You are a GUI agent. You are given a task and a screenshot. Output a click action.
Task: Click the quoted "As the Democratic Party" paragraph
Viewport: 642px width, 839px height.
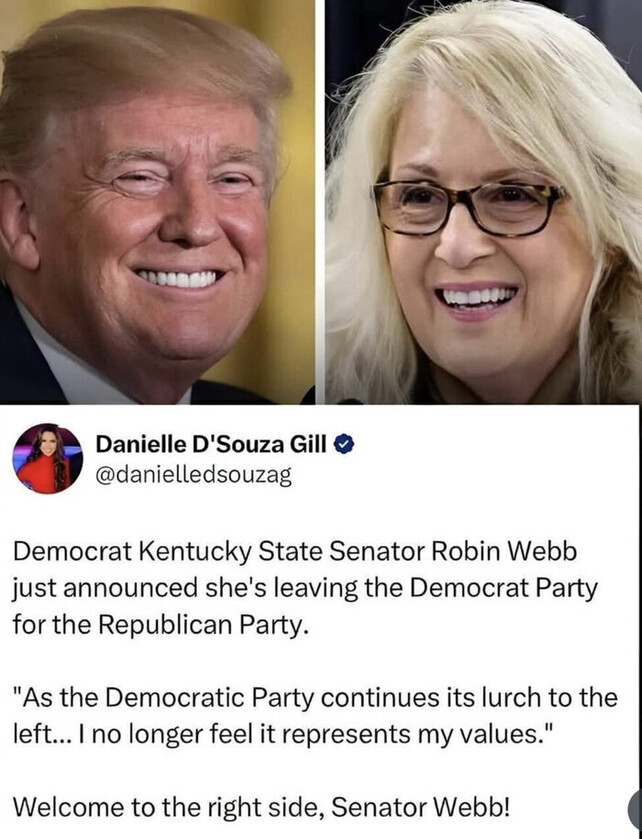(x=315, y=715)
